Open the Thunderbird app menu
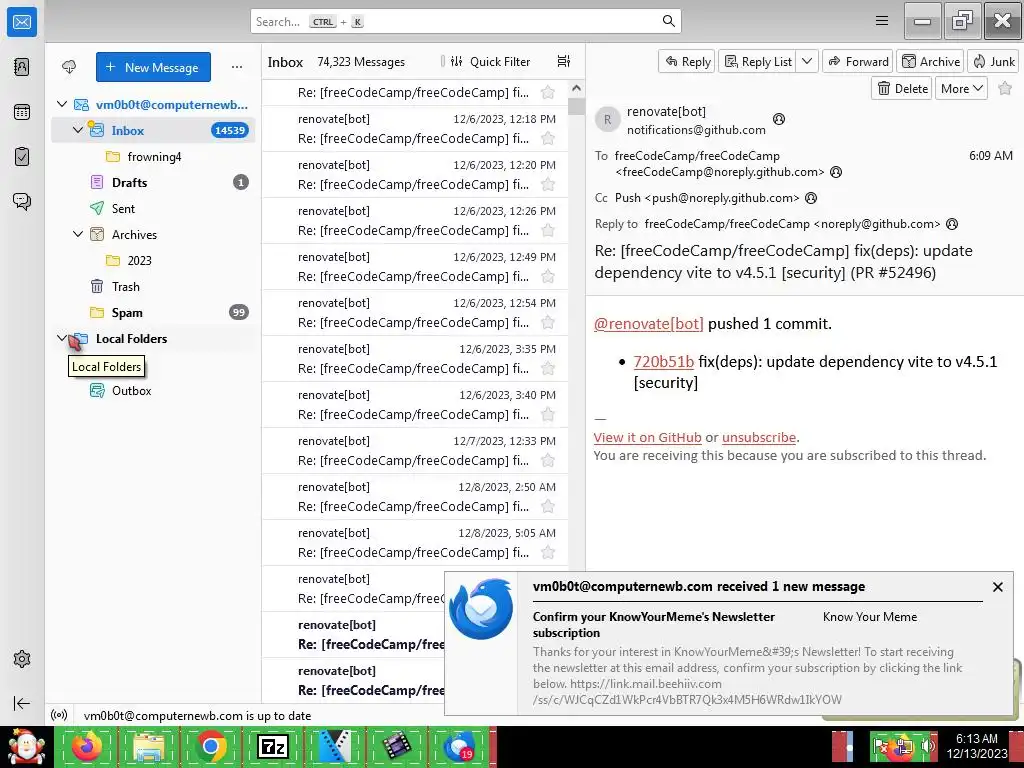 pyautogui.click(x=882, y=21)
